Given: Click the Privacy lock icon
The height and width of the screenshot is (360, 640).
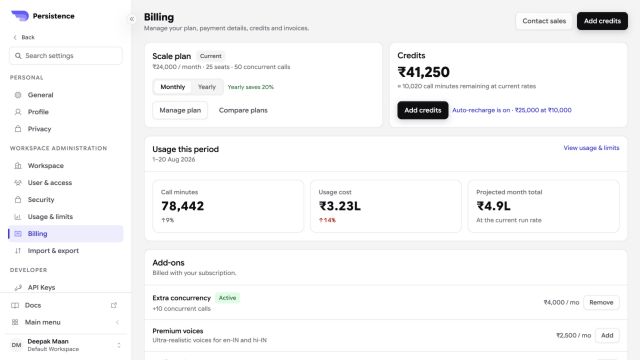Looking at the screenshot, I should (x=18, y=129).
